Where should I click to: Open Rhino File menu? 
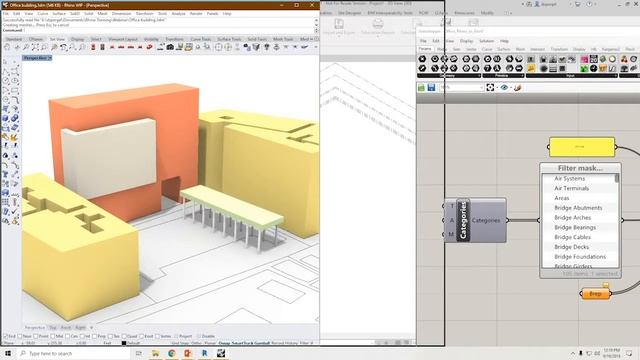pyautogui.click(x=6, y=13)
